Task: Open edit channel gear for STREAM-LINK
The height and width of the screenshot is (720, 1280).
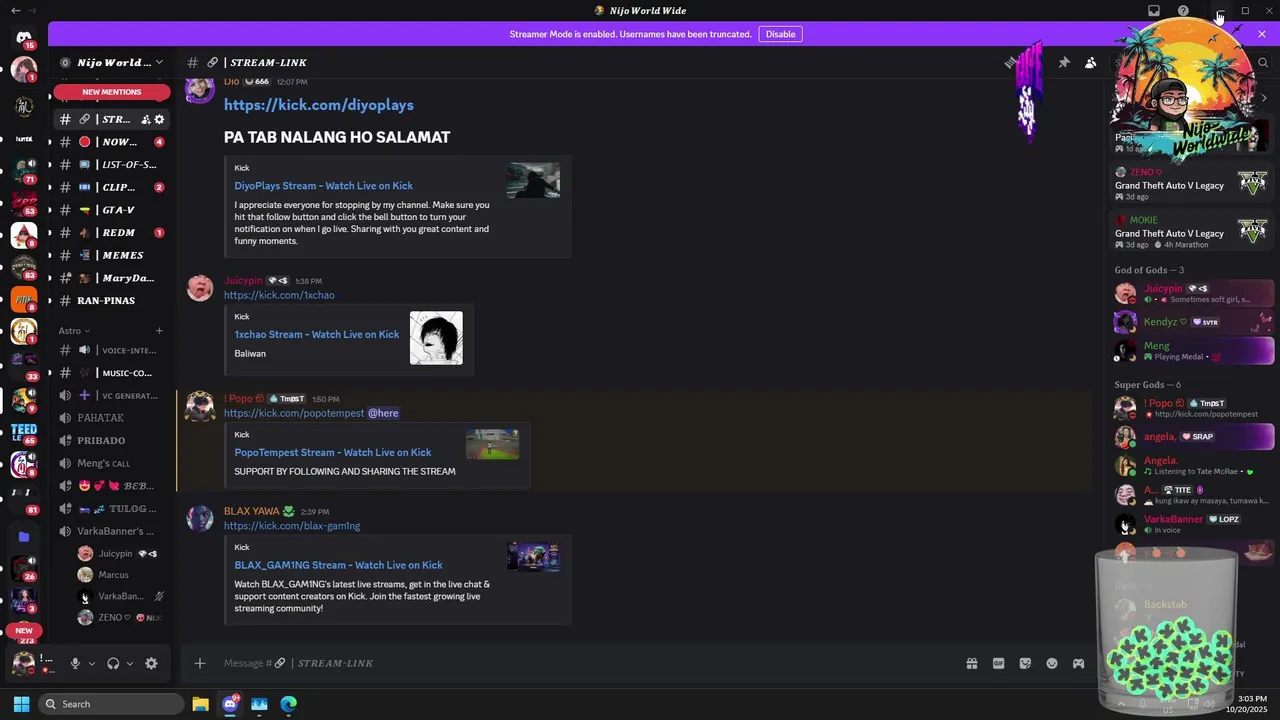Action: (x=159, y=119)
